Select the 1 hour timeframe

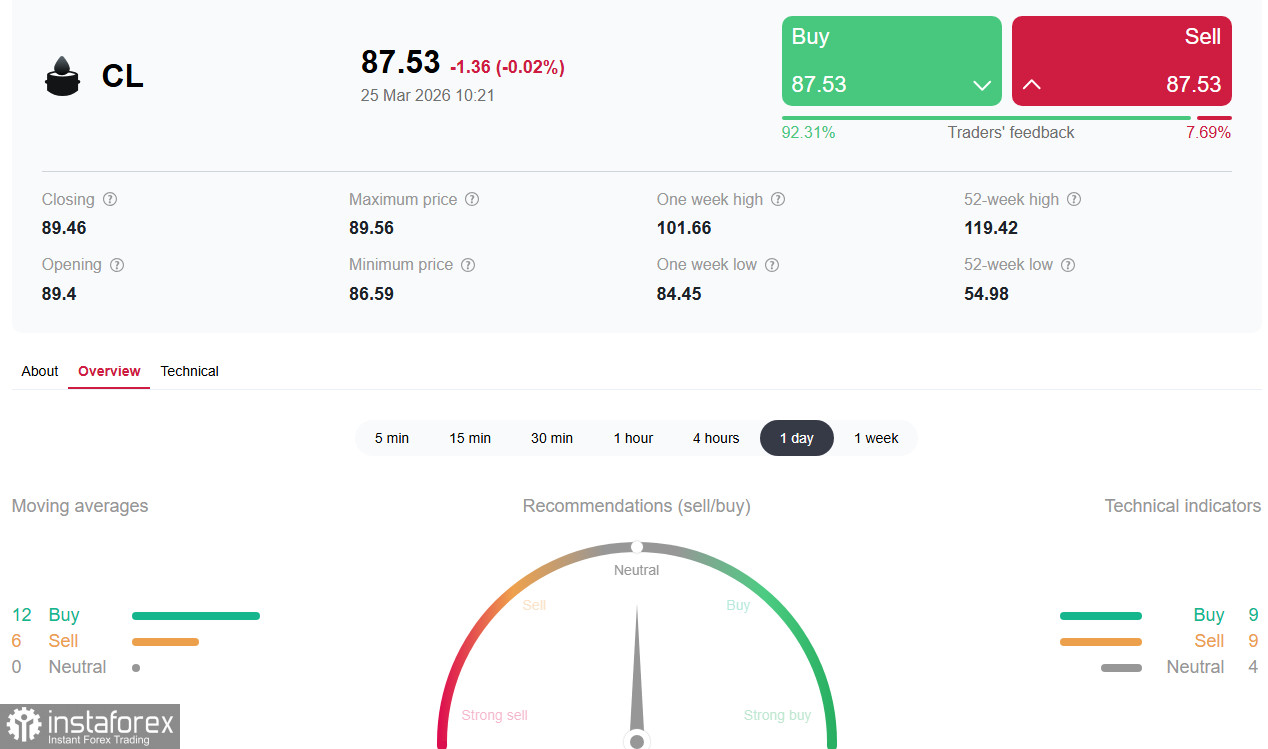click(x=633, y=438)
